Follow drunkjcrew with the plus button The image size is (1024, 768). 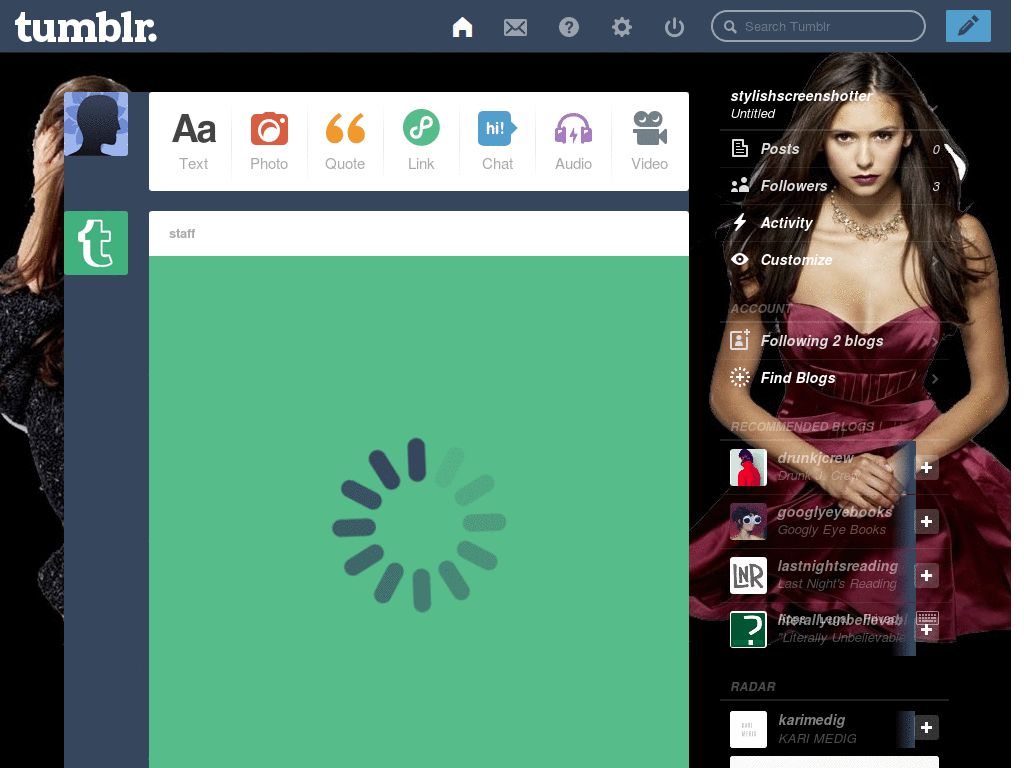(926, 468)
